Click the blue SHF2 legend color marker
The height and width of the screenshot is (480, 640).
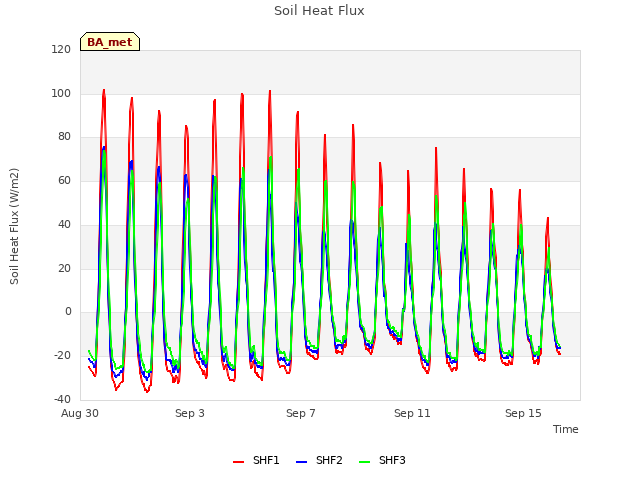(301, 462)
